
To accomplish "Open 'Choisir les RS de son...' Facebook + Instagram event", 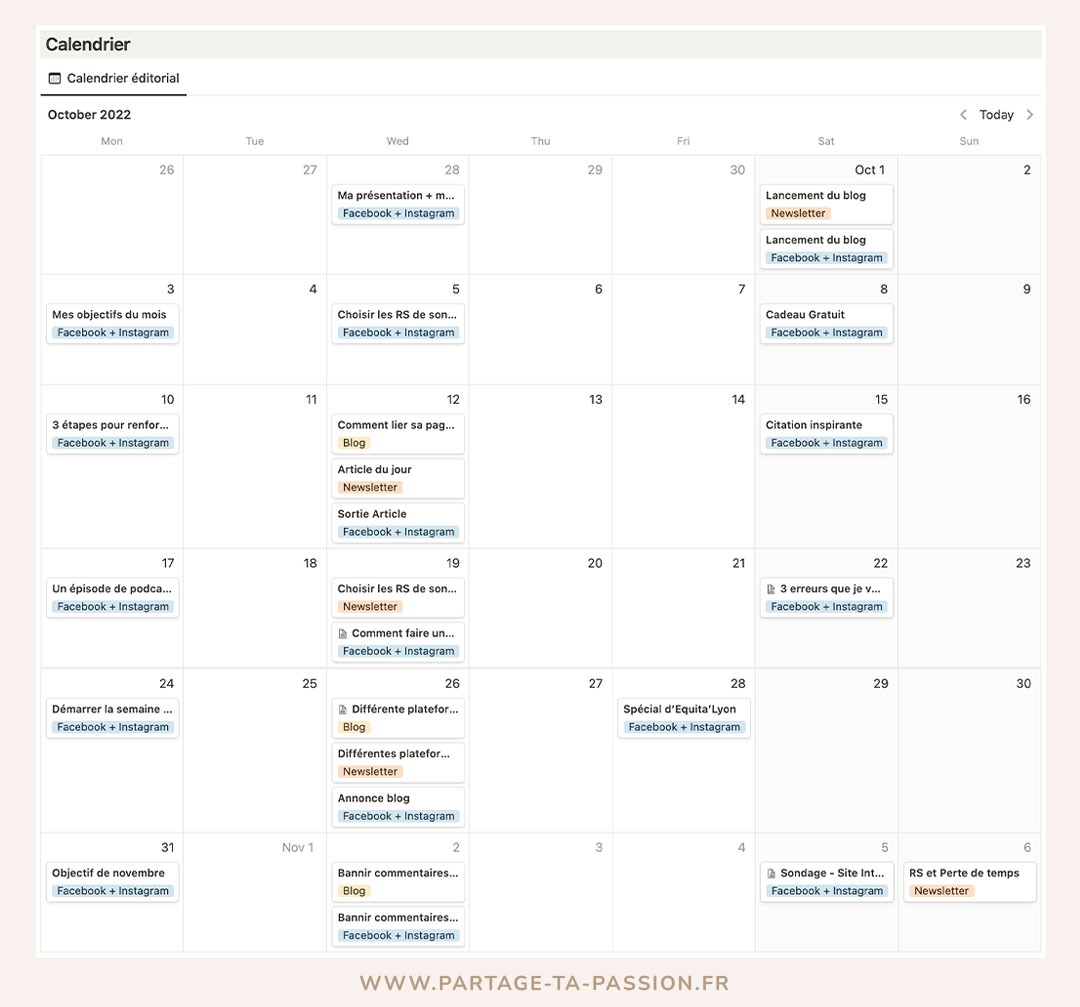I will (x=398, y=323).
